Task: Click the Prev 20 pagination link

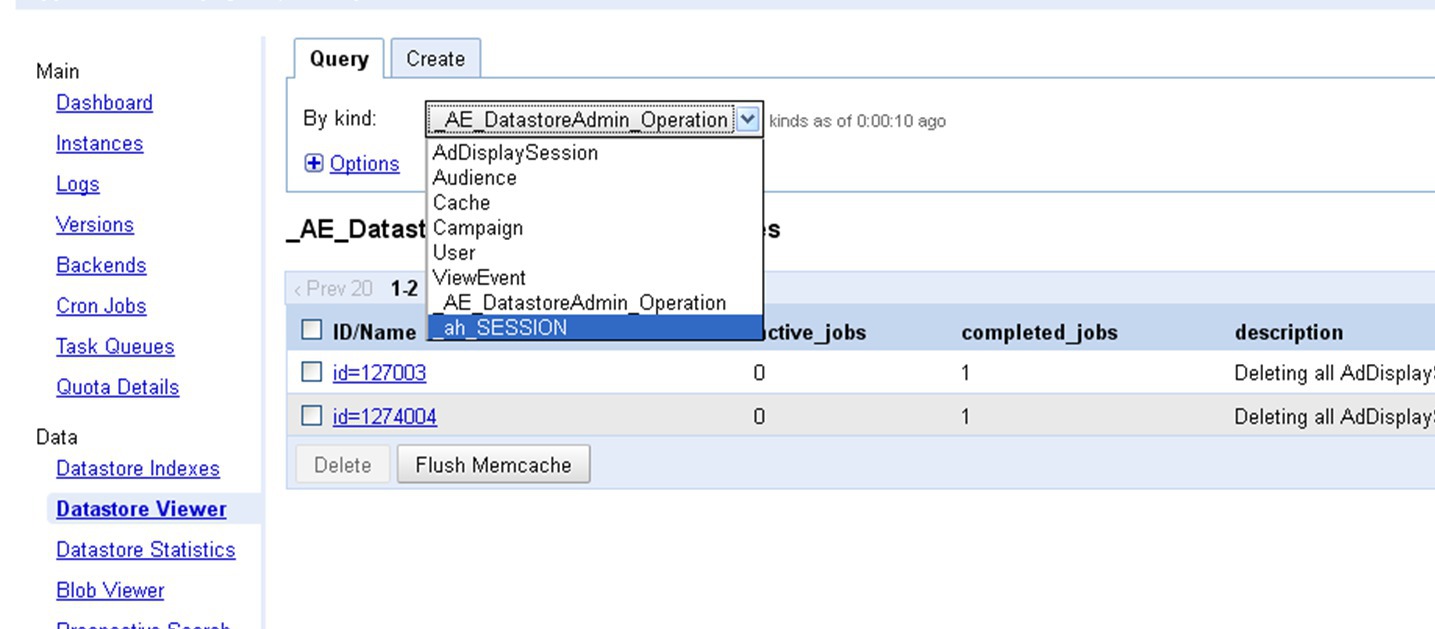Action: [334, 289]
